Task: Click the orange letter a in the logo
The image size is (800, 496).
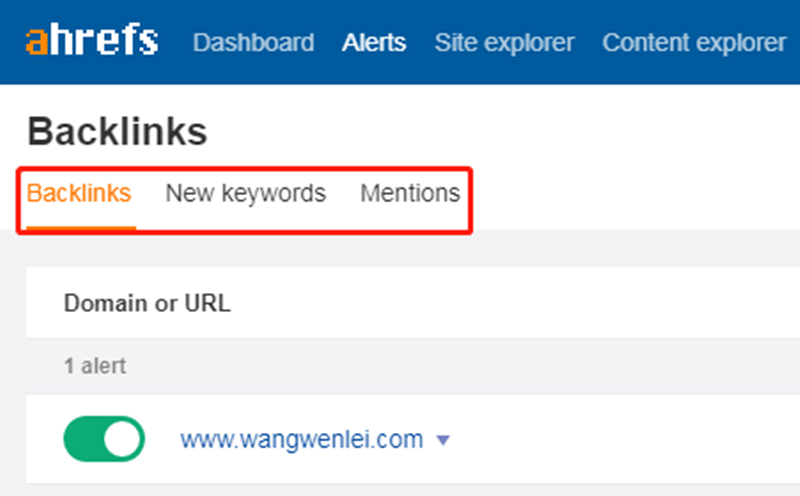Action: coord(37,41)
